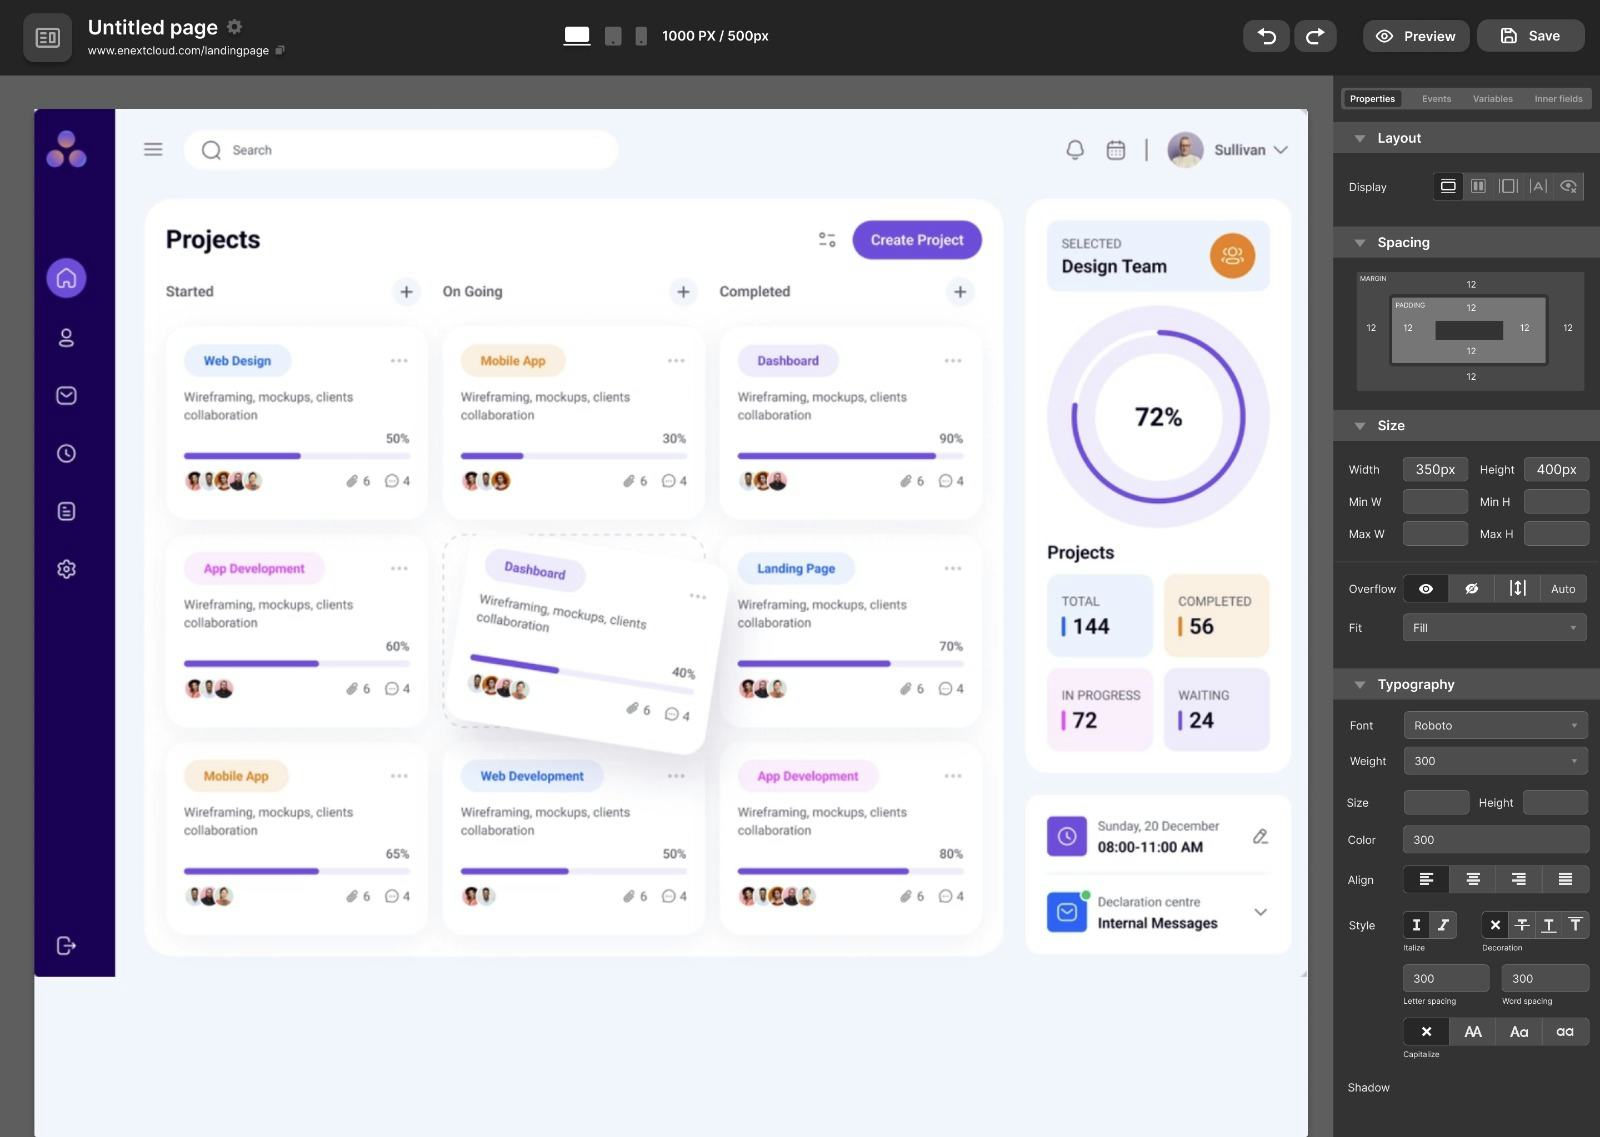Click the Save button
1600x1137 pixels.
pyautogui.click(x=1530, y=35)
